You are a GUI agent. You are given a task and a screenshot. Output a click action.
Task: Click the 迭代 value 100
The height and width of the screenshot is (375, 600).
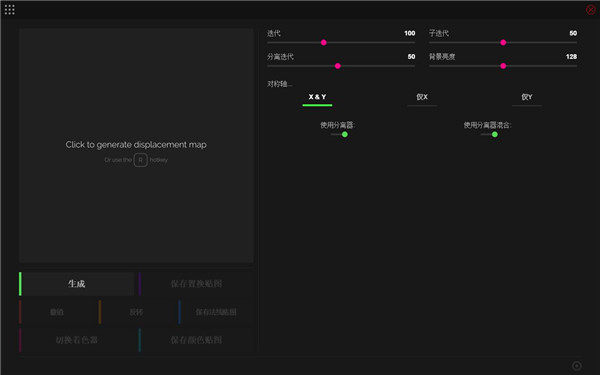[x=409, y=33]
